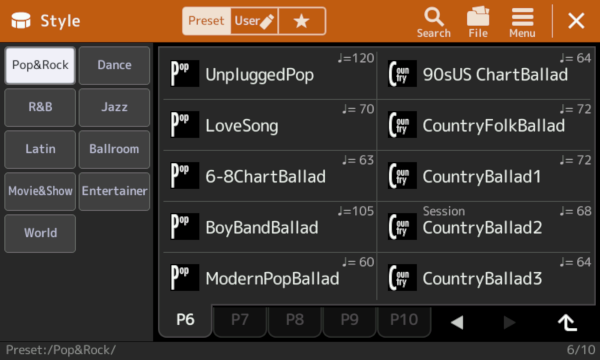
Task: Click the tempo 105 of BoyBandBallad
Action: click(x=356, y=211)
